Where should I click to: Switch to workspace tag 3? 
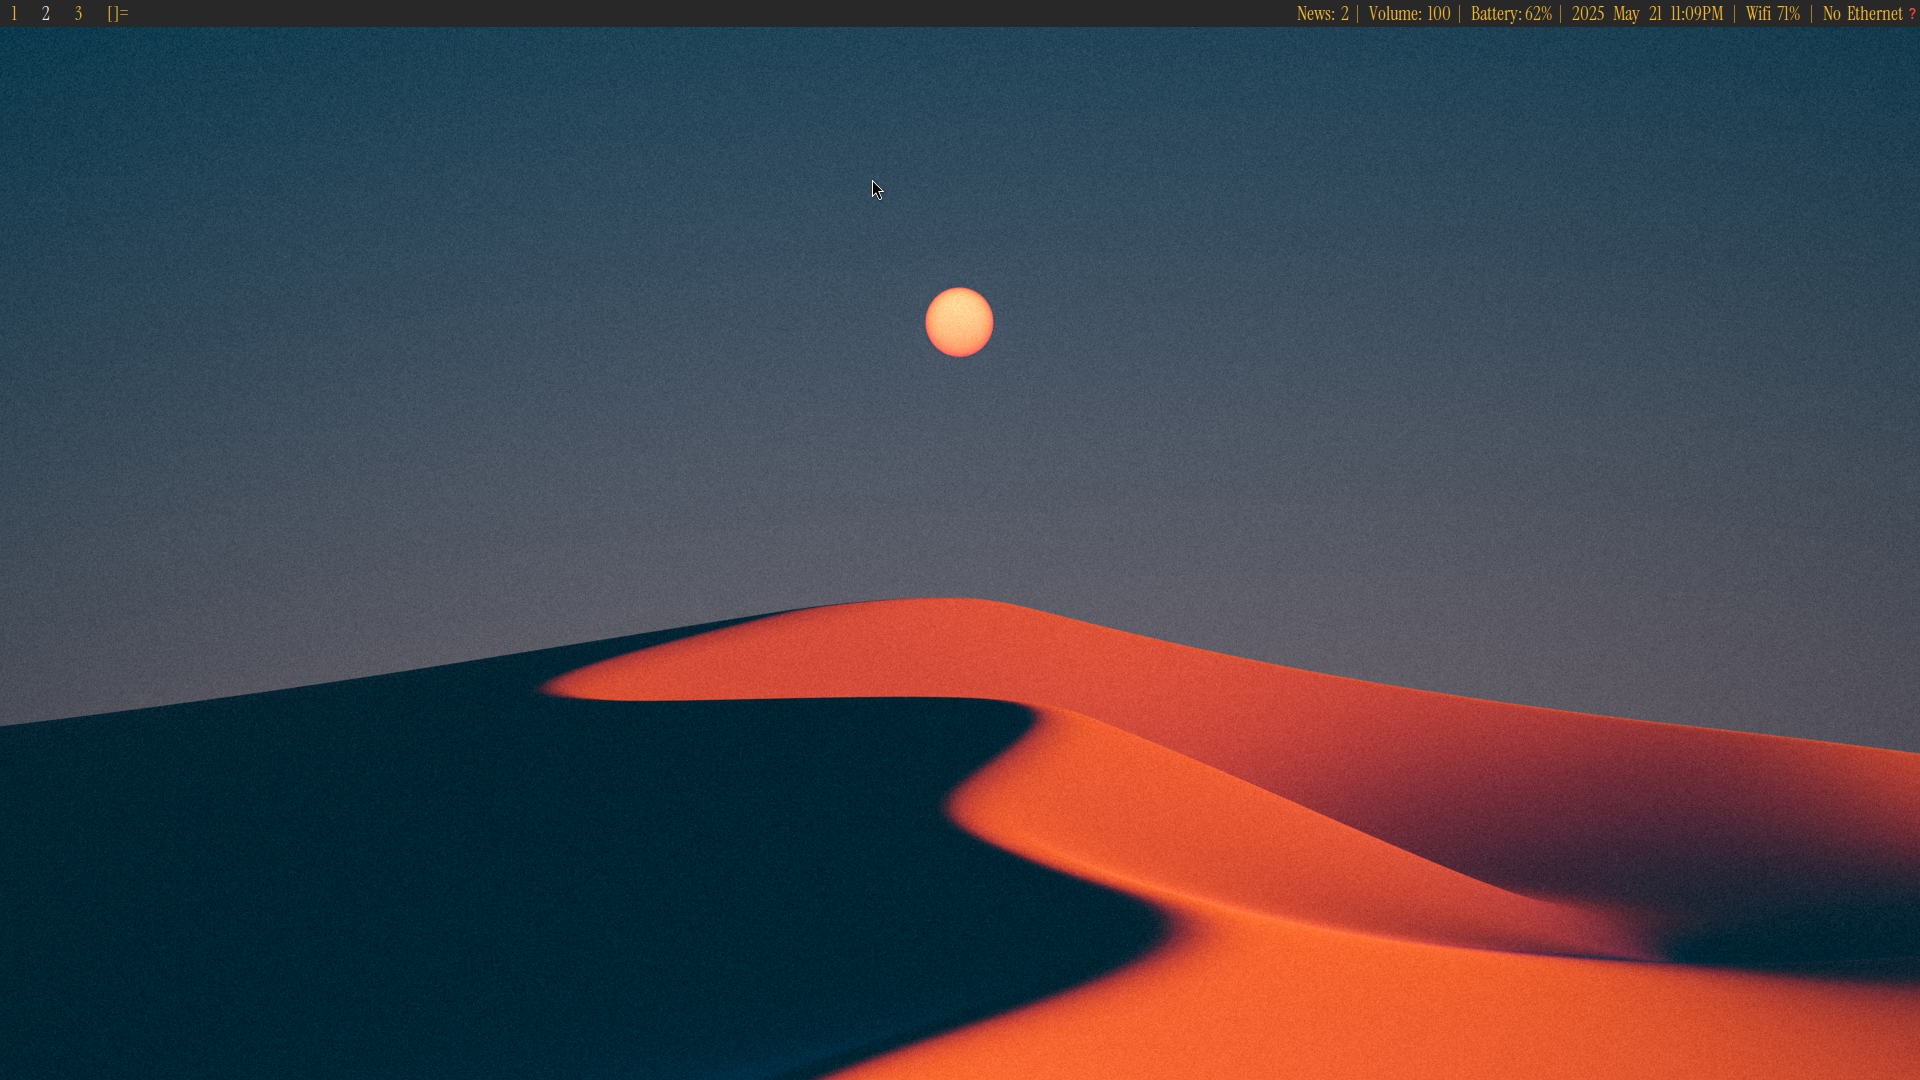78,14
